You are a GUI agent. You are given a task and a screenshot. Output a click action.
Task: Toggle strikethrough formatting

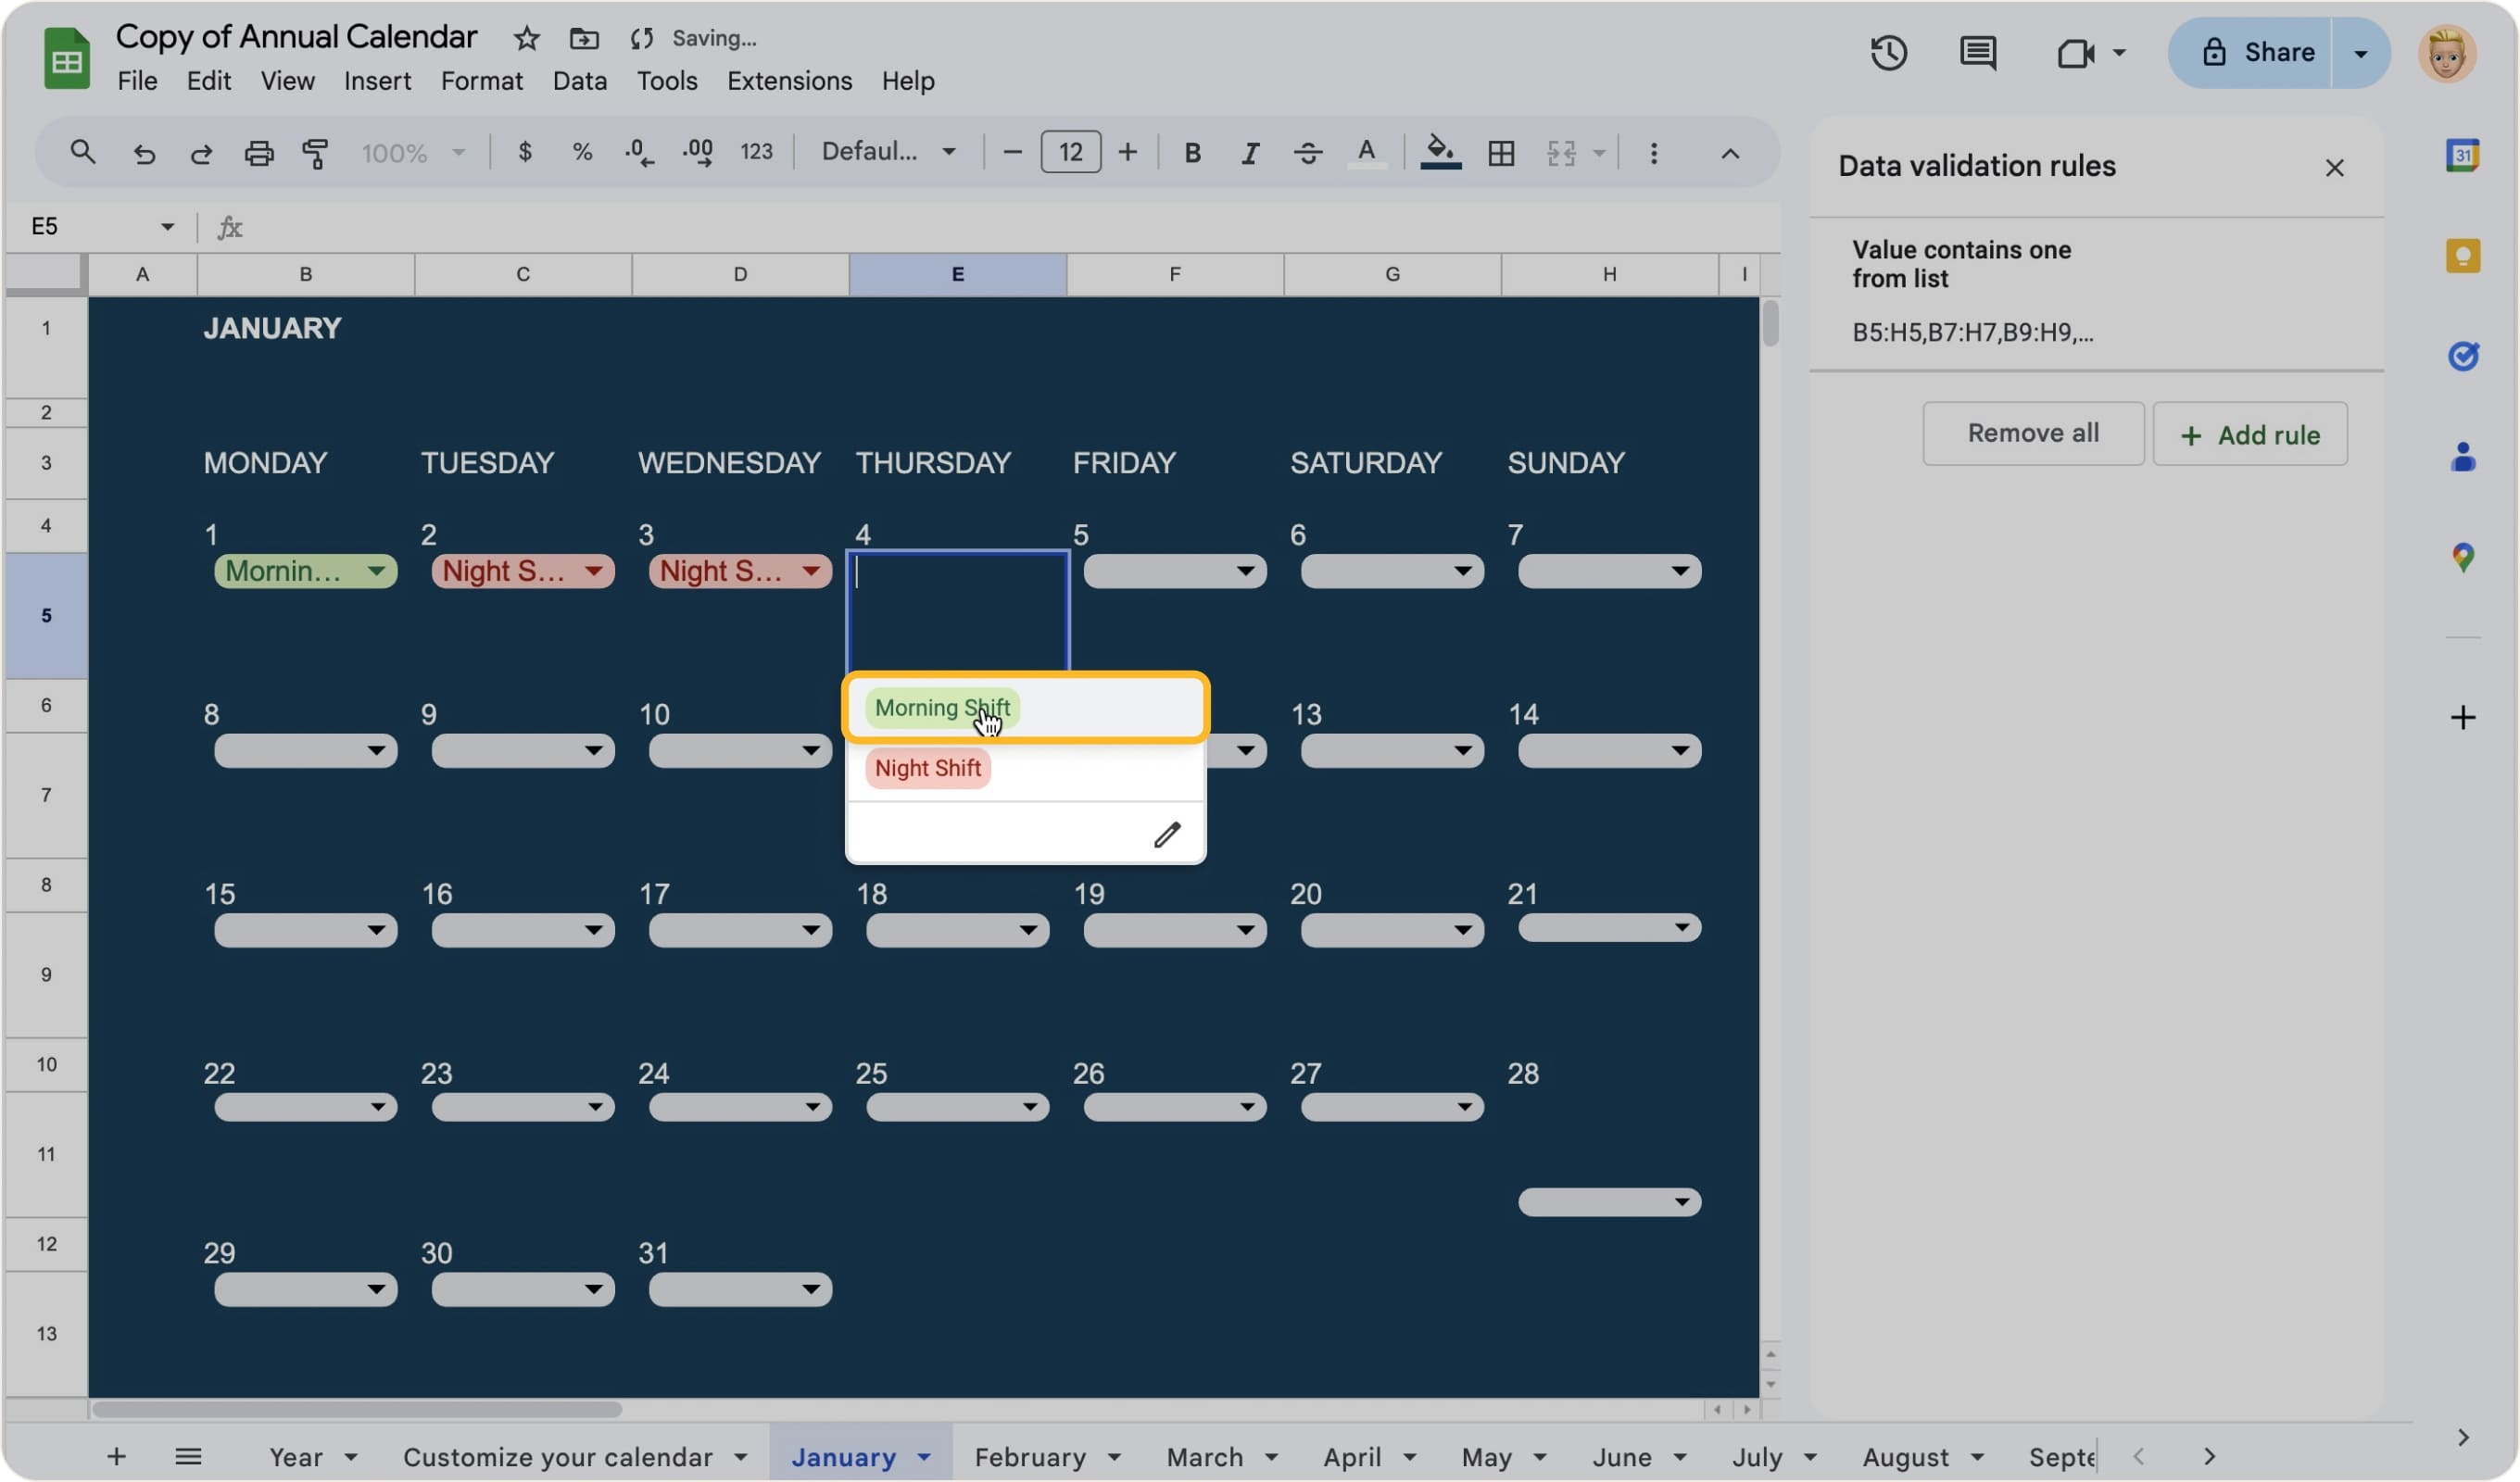point(1308,152)
